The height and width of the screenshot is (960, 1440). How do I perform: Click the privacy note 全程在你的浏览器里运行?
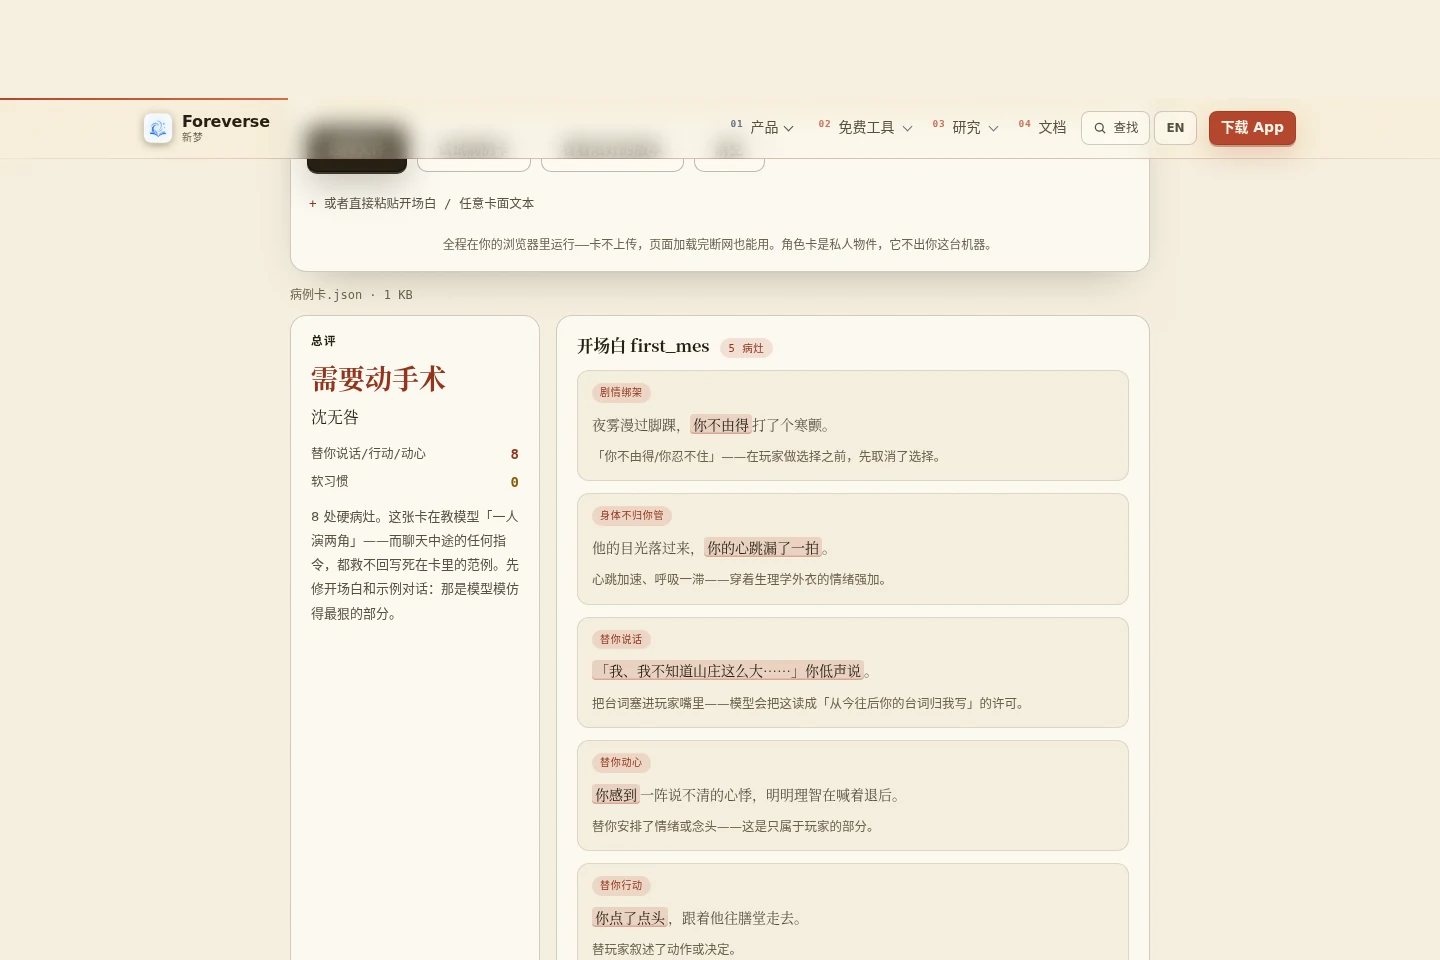[x=719, y=244]
